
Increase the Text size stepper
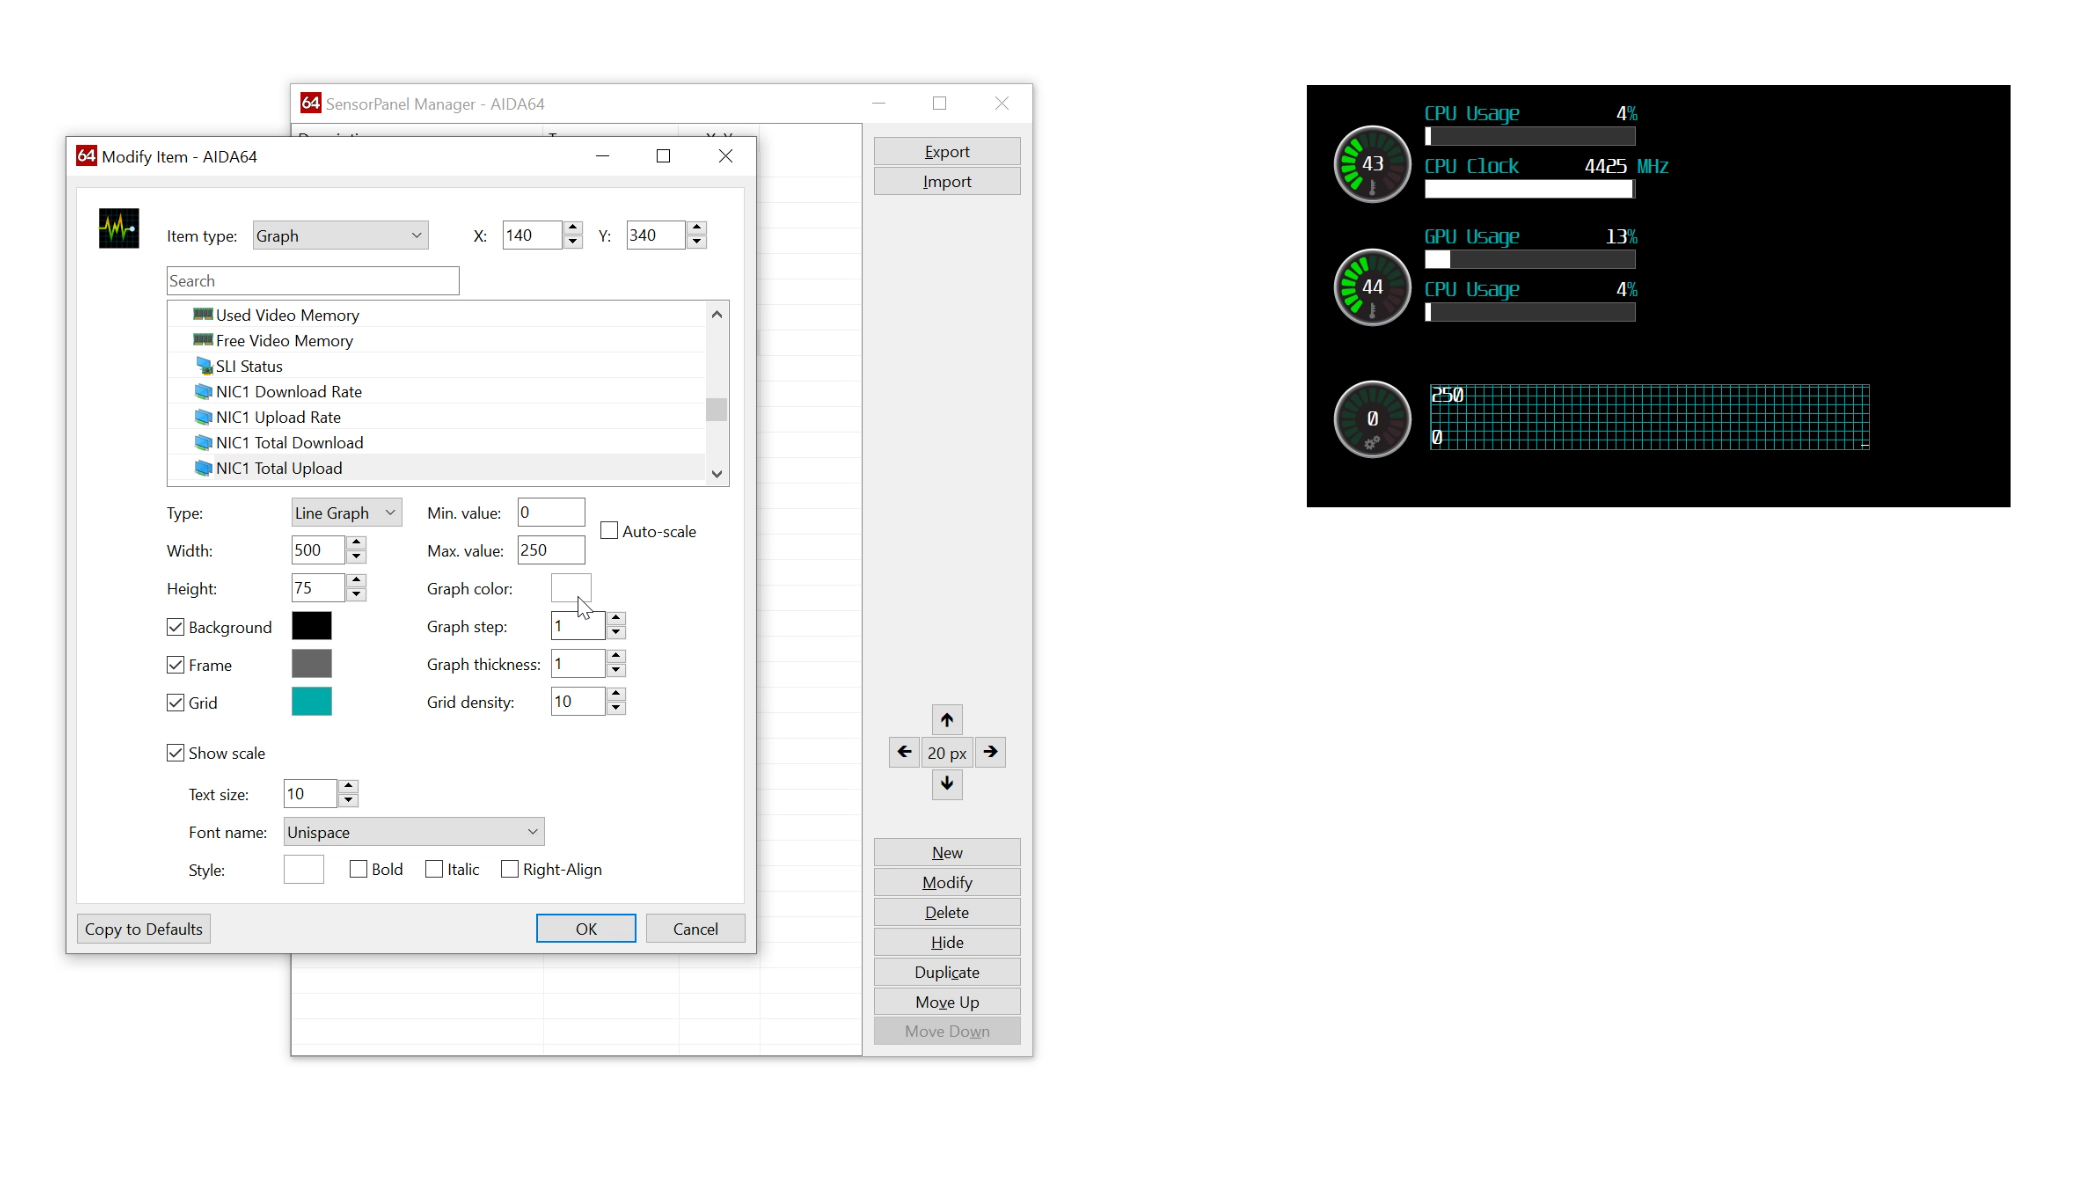(348, 787)
